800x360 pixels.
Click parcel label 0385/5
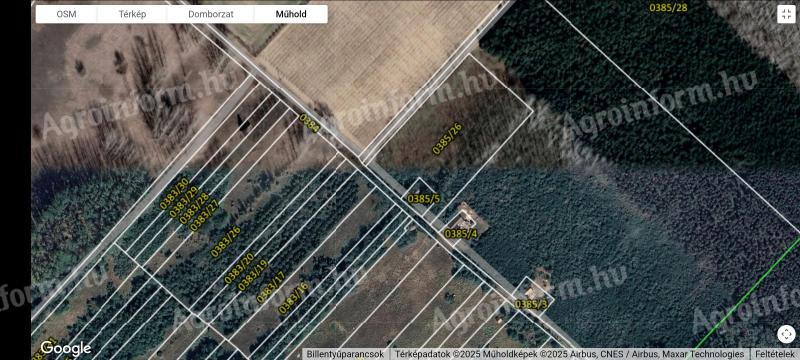click(423, 199)
